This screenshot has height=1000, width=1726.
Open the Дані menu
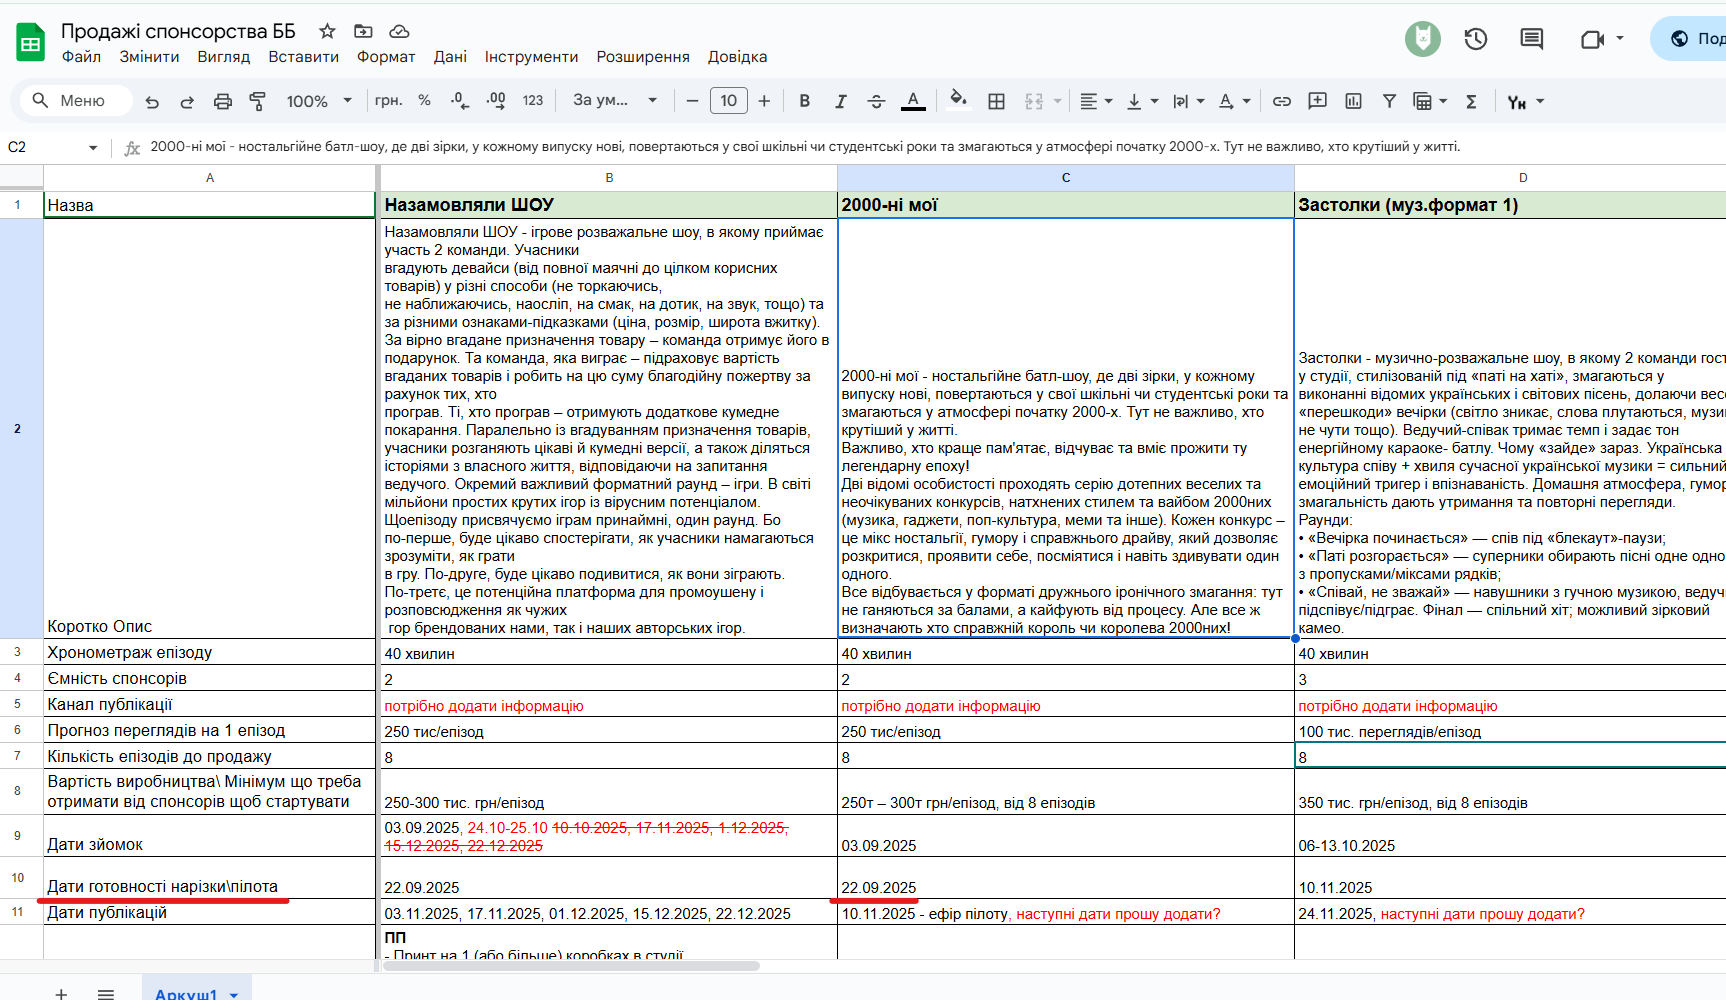450,57
